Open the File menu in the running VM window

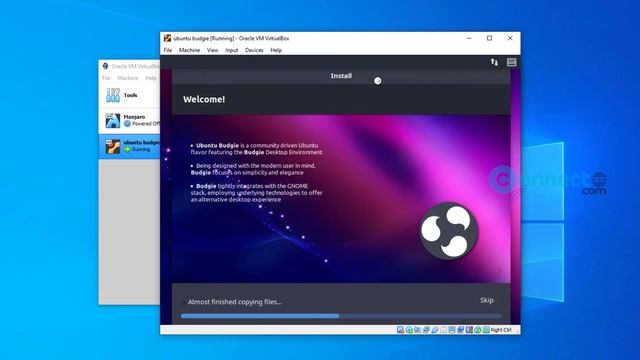click(x=168, y=50)
